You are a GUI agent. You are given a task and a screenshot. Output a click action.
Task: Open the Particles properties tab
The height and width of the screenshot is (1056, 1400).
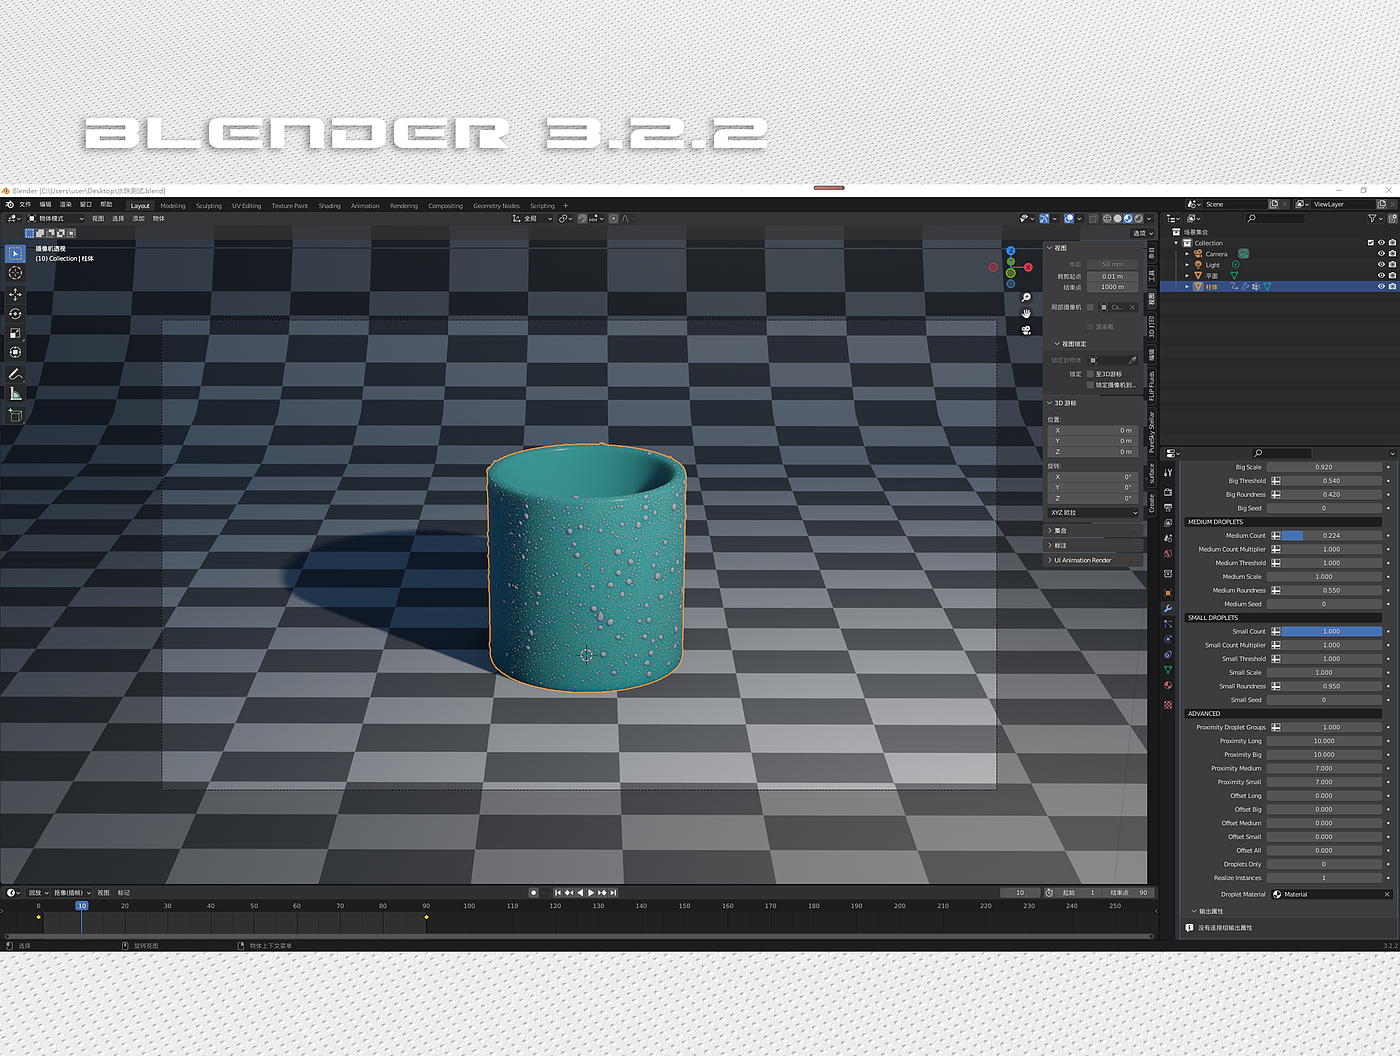[x=1168, y=624]
